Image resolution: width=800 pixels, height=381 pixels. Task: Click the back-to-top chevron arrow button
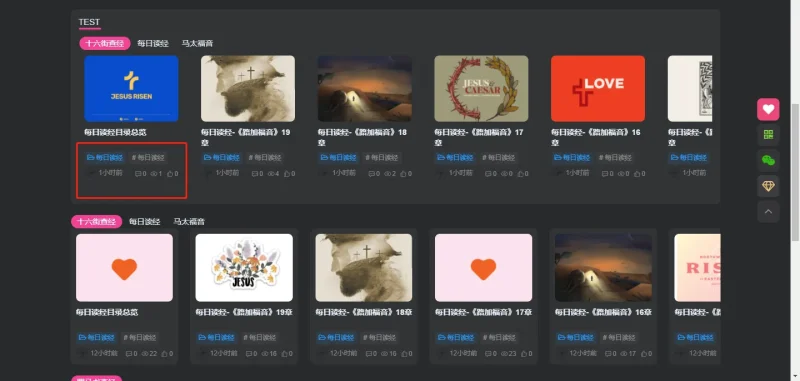pyautogui.click(x=768, y=212)
